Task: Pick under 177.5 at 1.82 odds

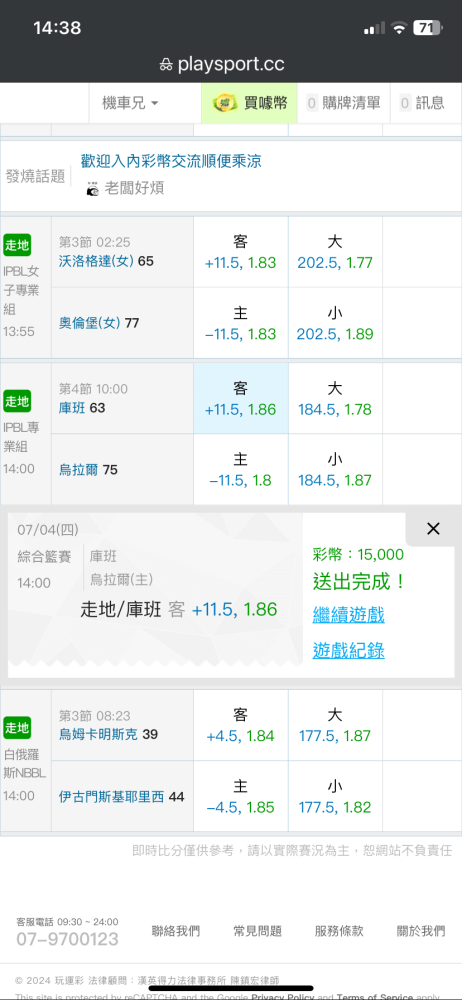Action: (335, 797)
